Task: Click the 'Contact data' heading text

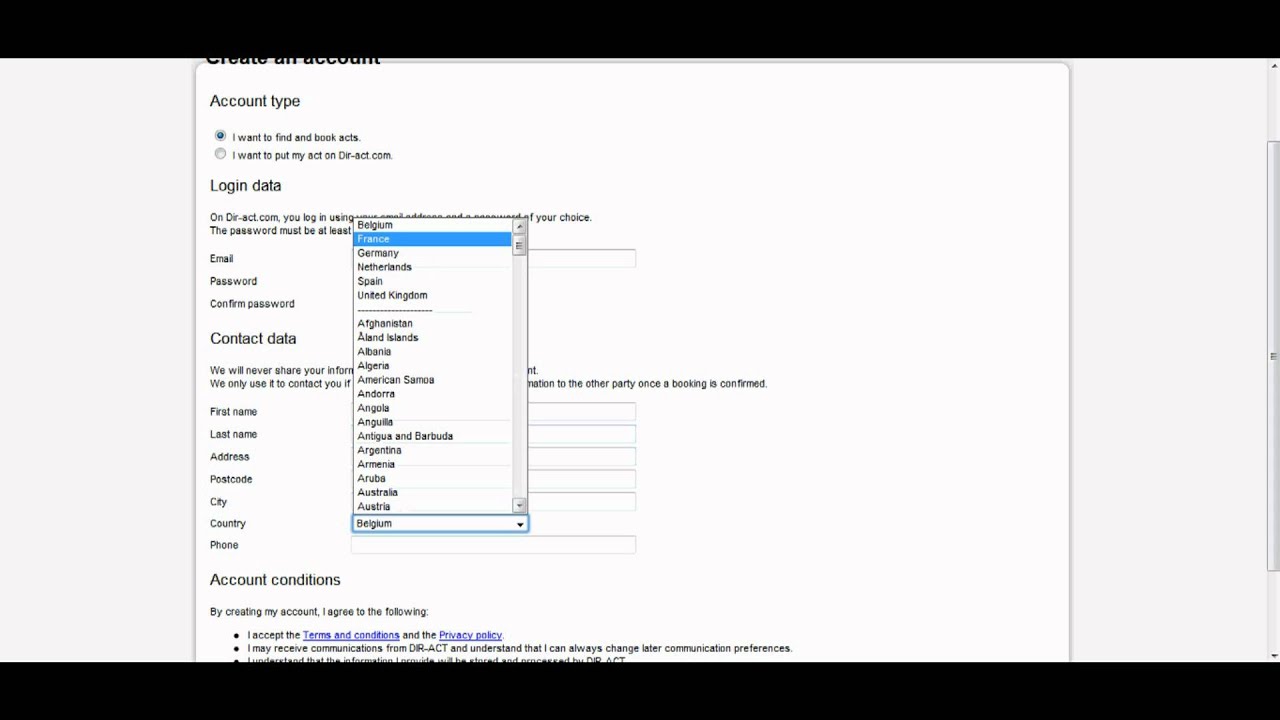Action: click(253, 338)
